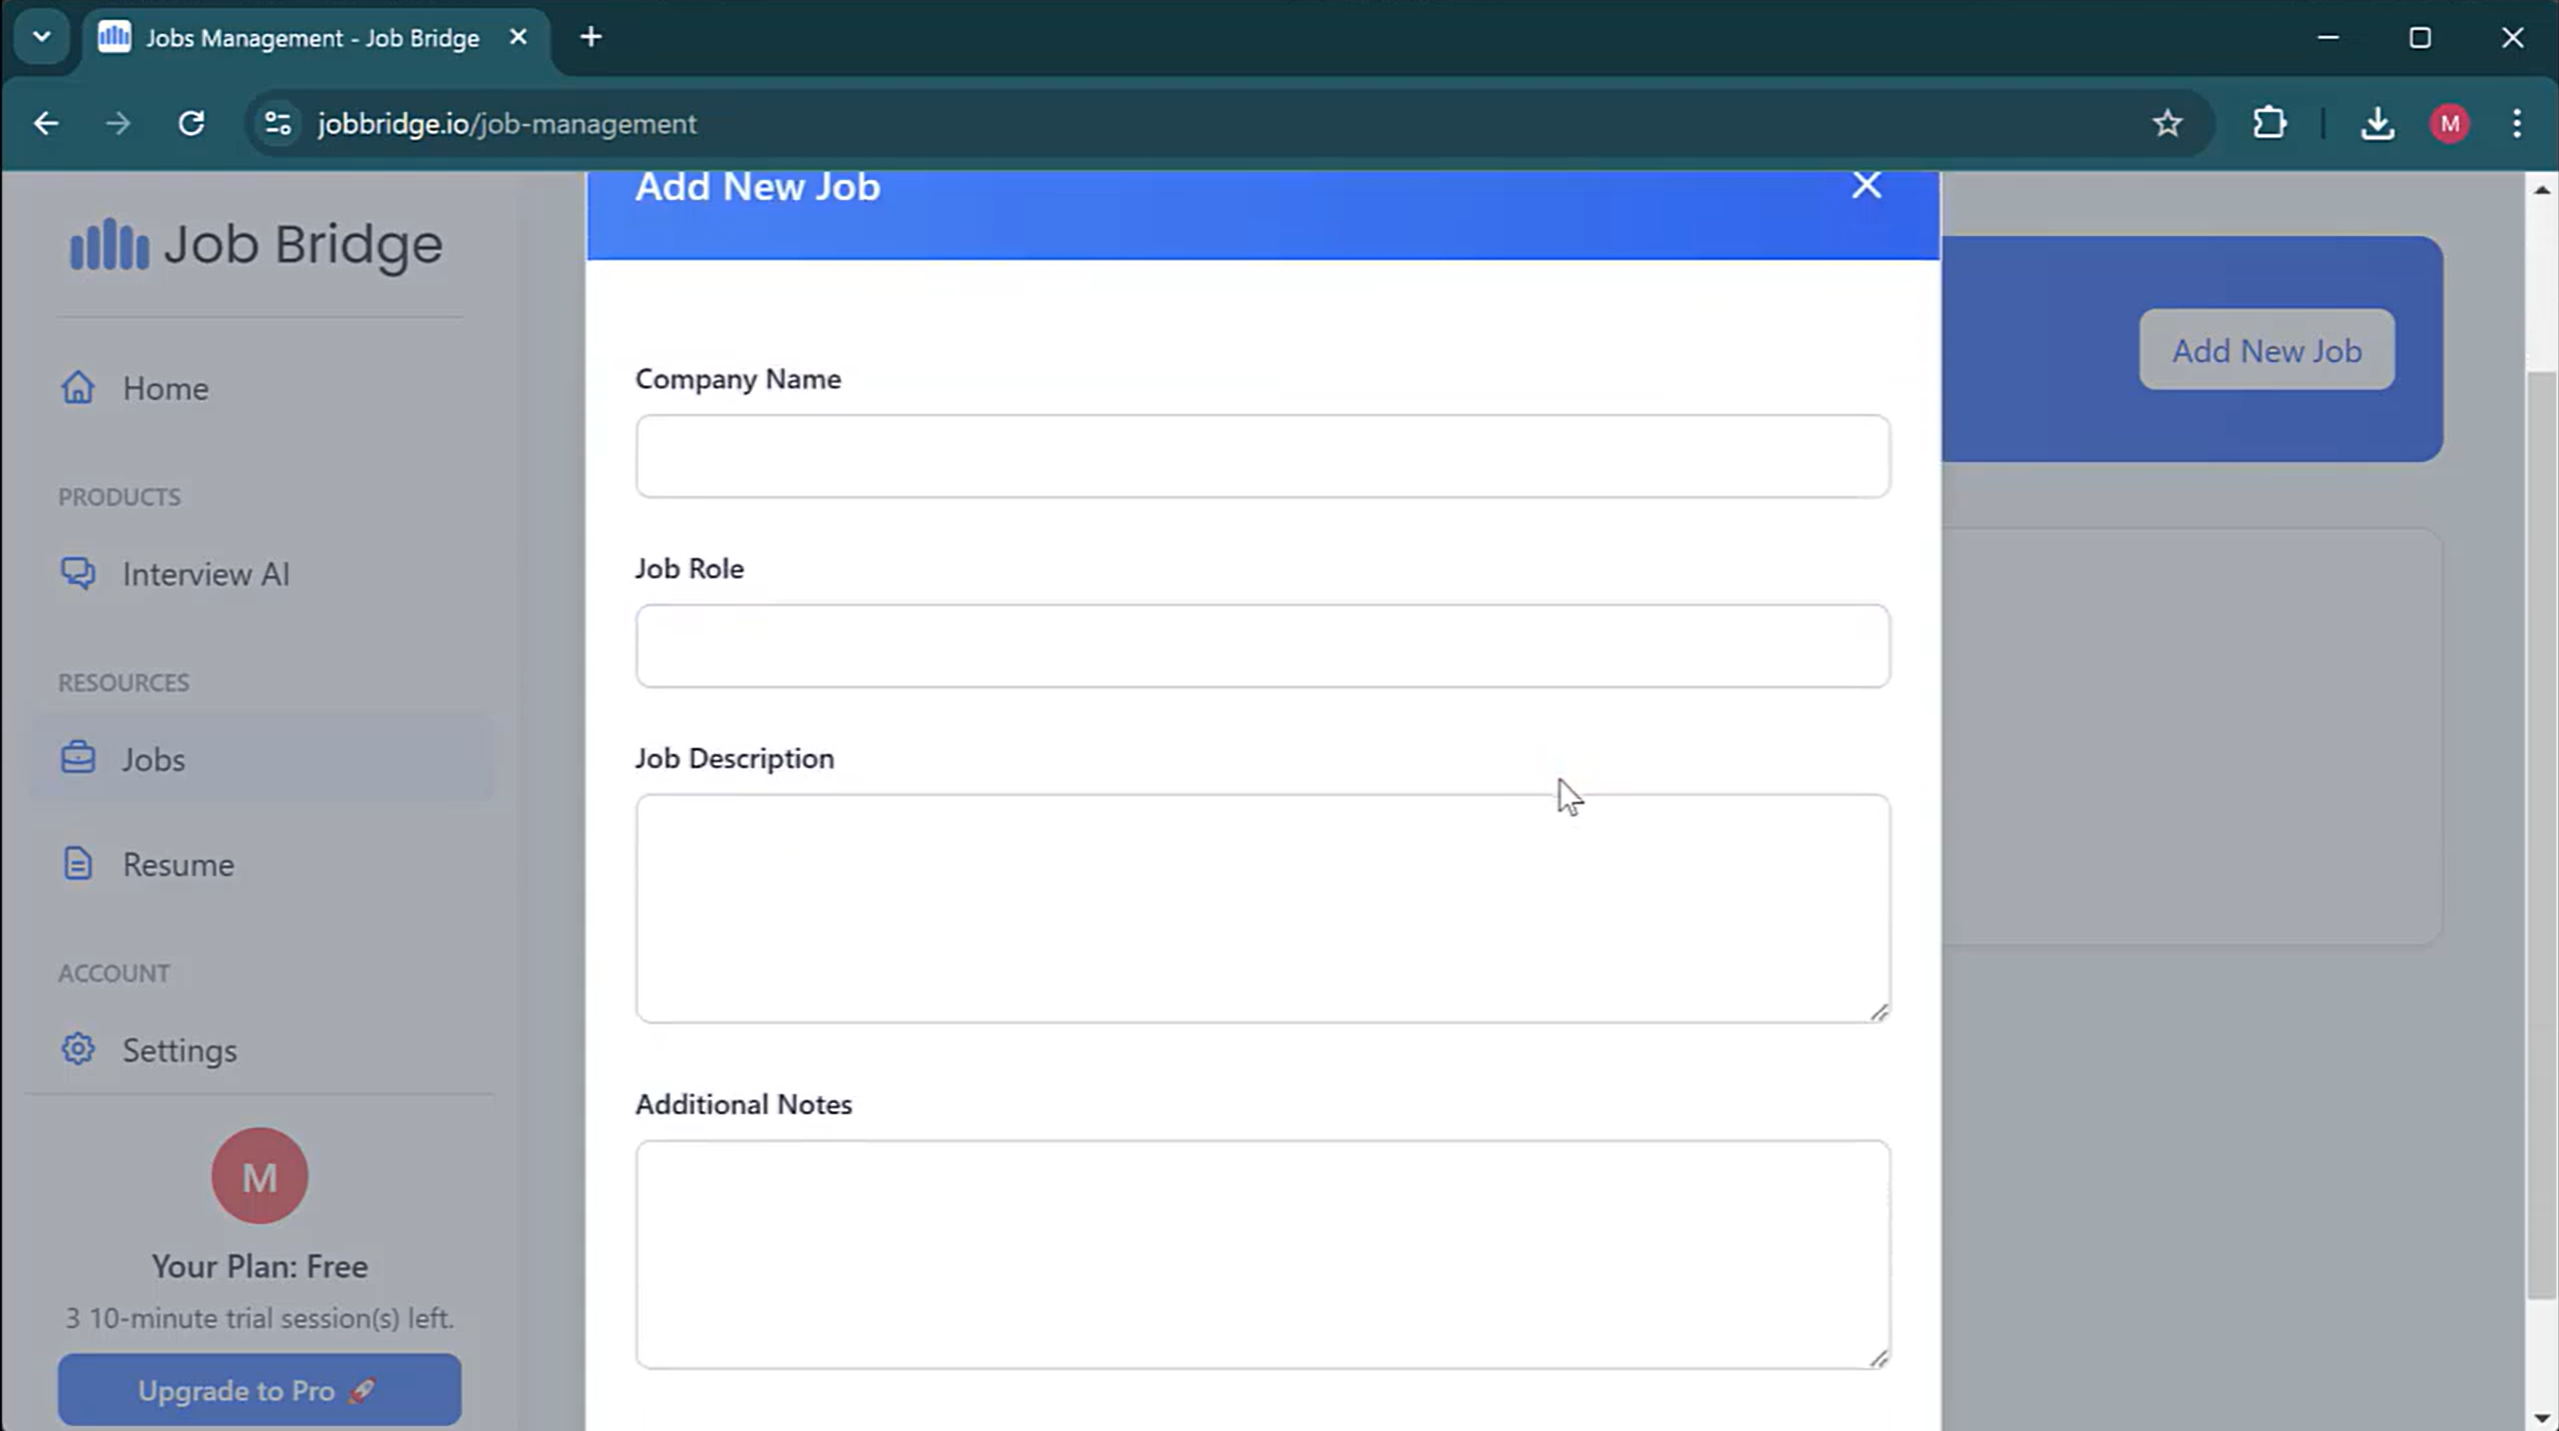The width and height of the screenshot is (2559, 1431).
Task: Bookmark this page with the star icon
Action: (x=2167, y=124)
